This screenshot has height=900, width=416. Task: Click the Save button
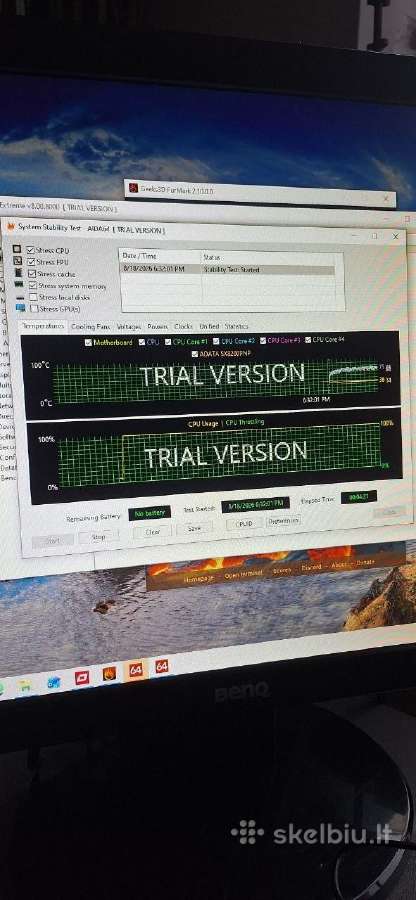click(195, 528)
